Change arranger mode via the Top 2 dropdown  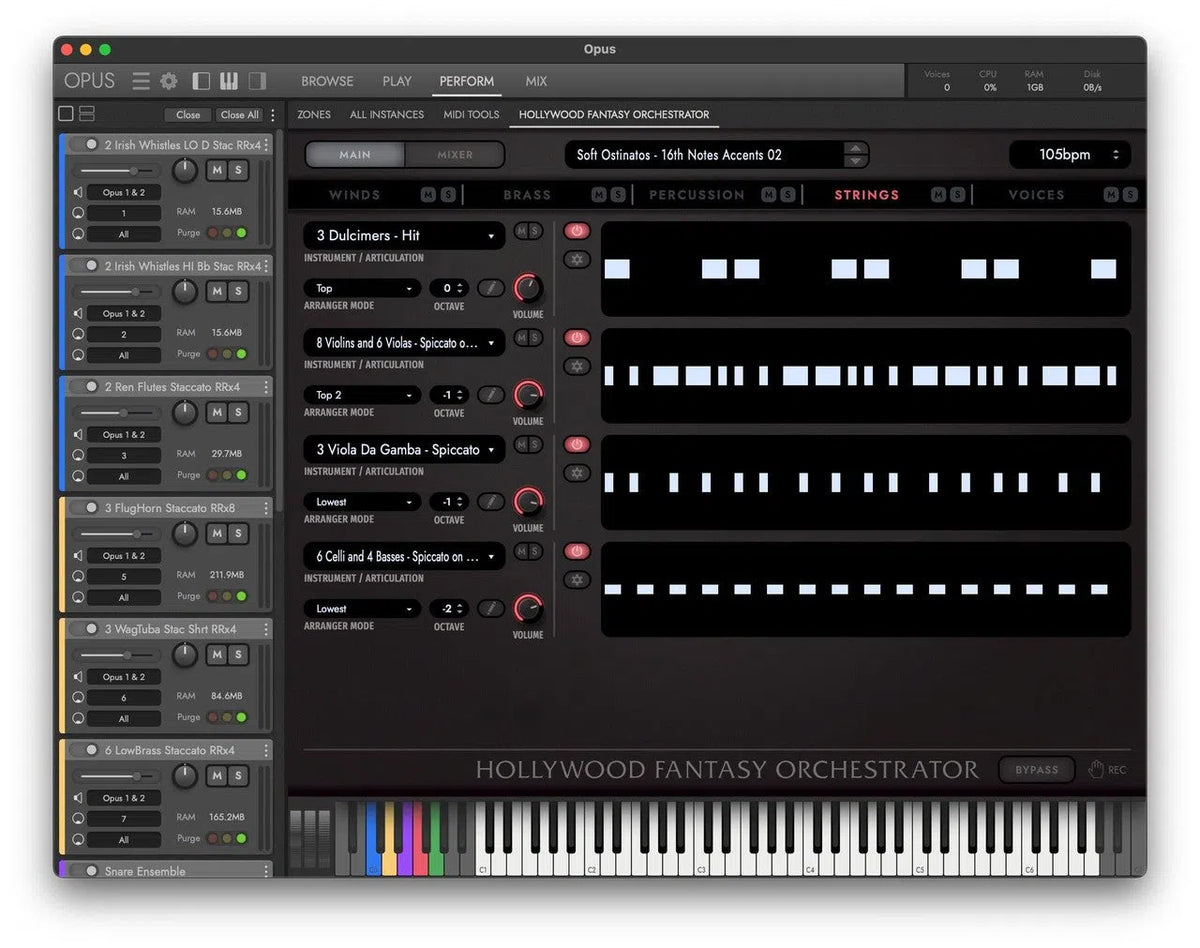[361, 394]
